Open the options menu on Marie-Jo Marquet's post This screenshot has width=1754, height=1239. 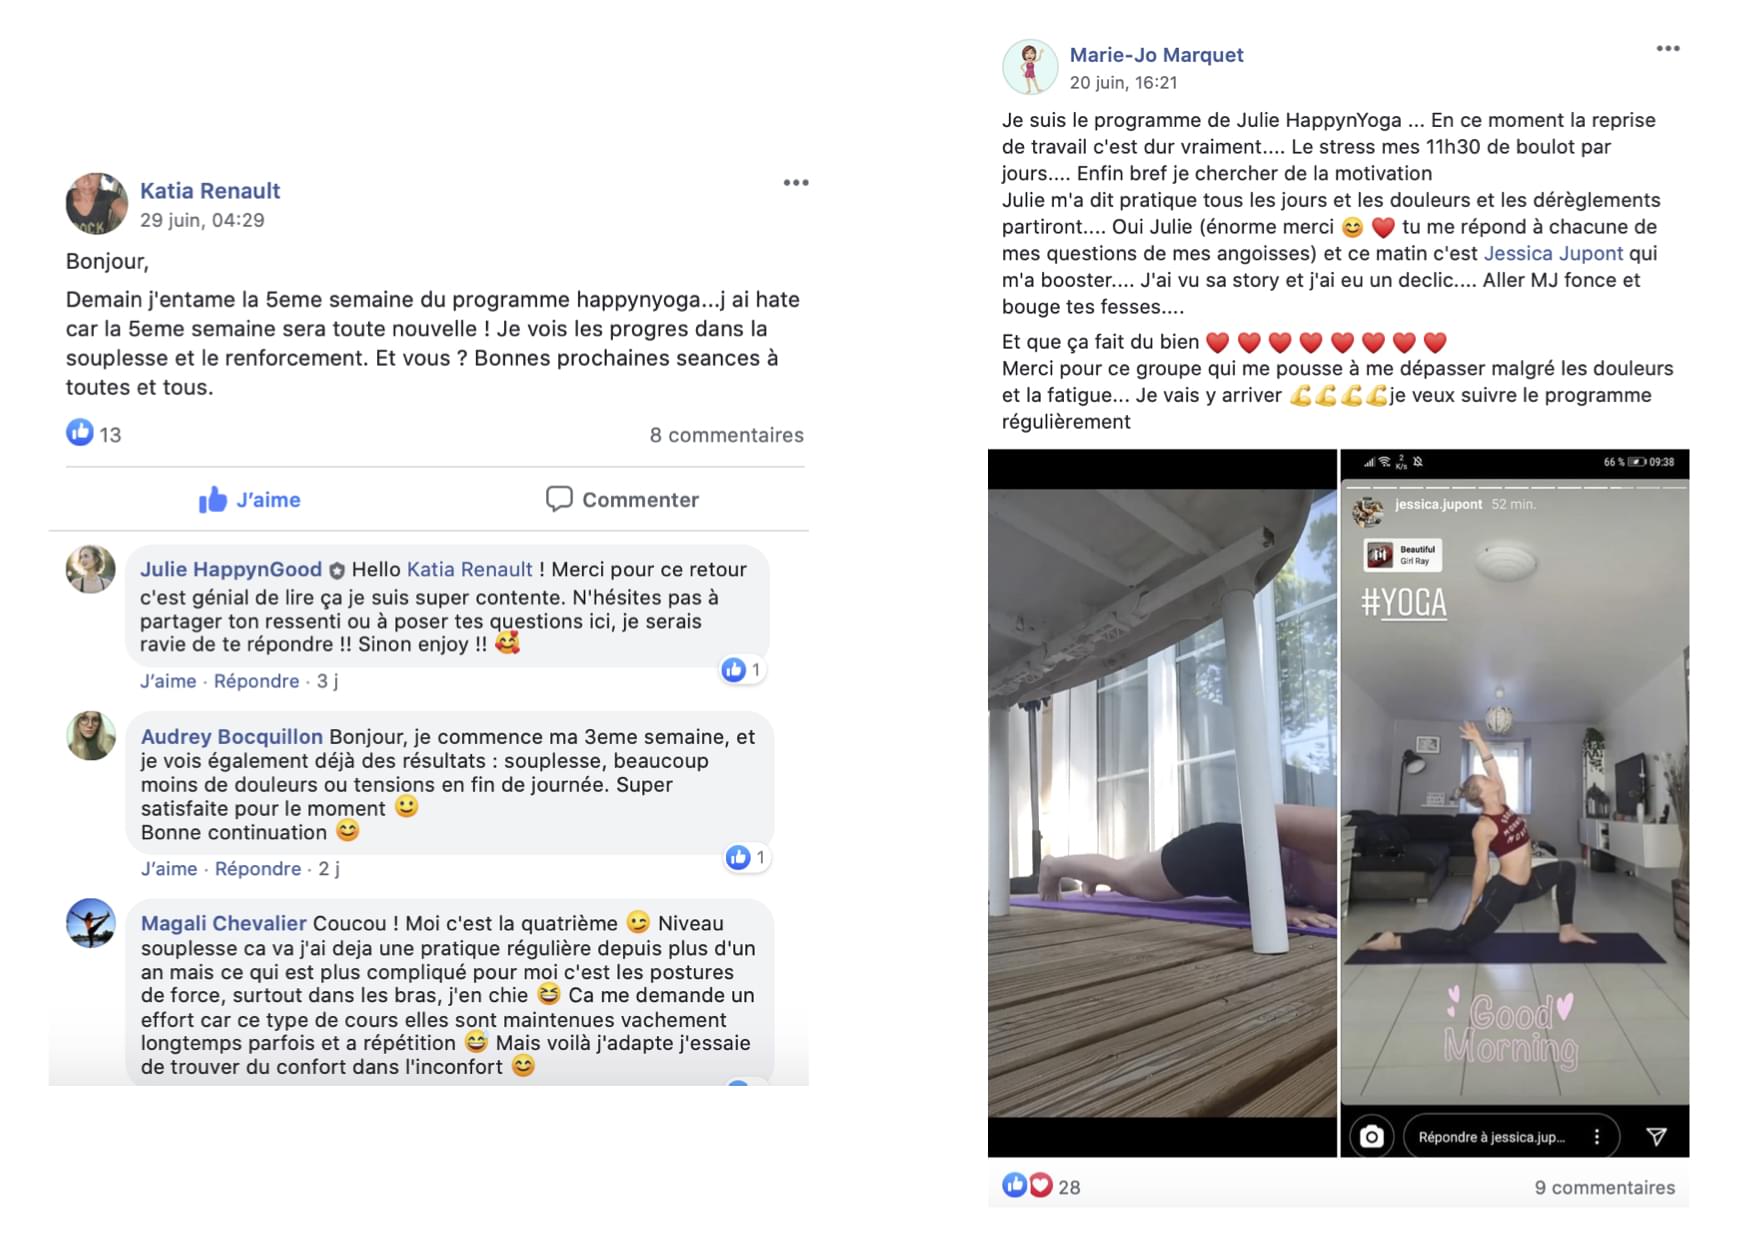pos(1667,49)
